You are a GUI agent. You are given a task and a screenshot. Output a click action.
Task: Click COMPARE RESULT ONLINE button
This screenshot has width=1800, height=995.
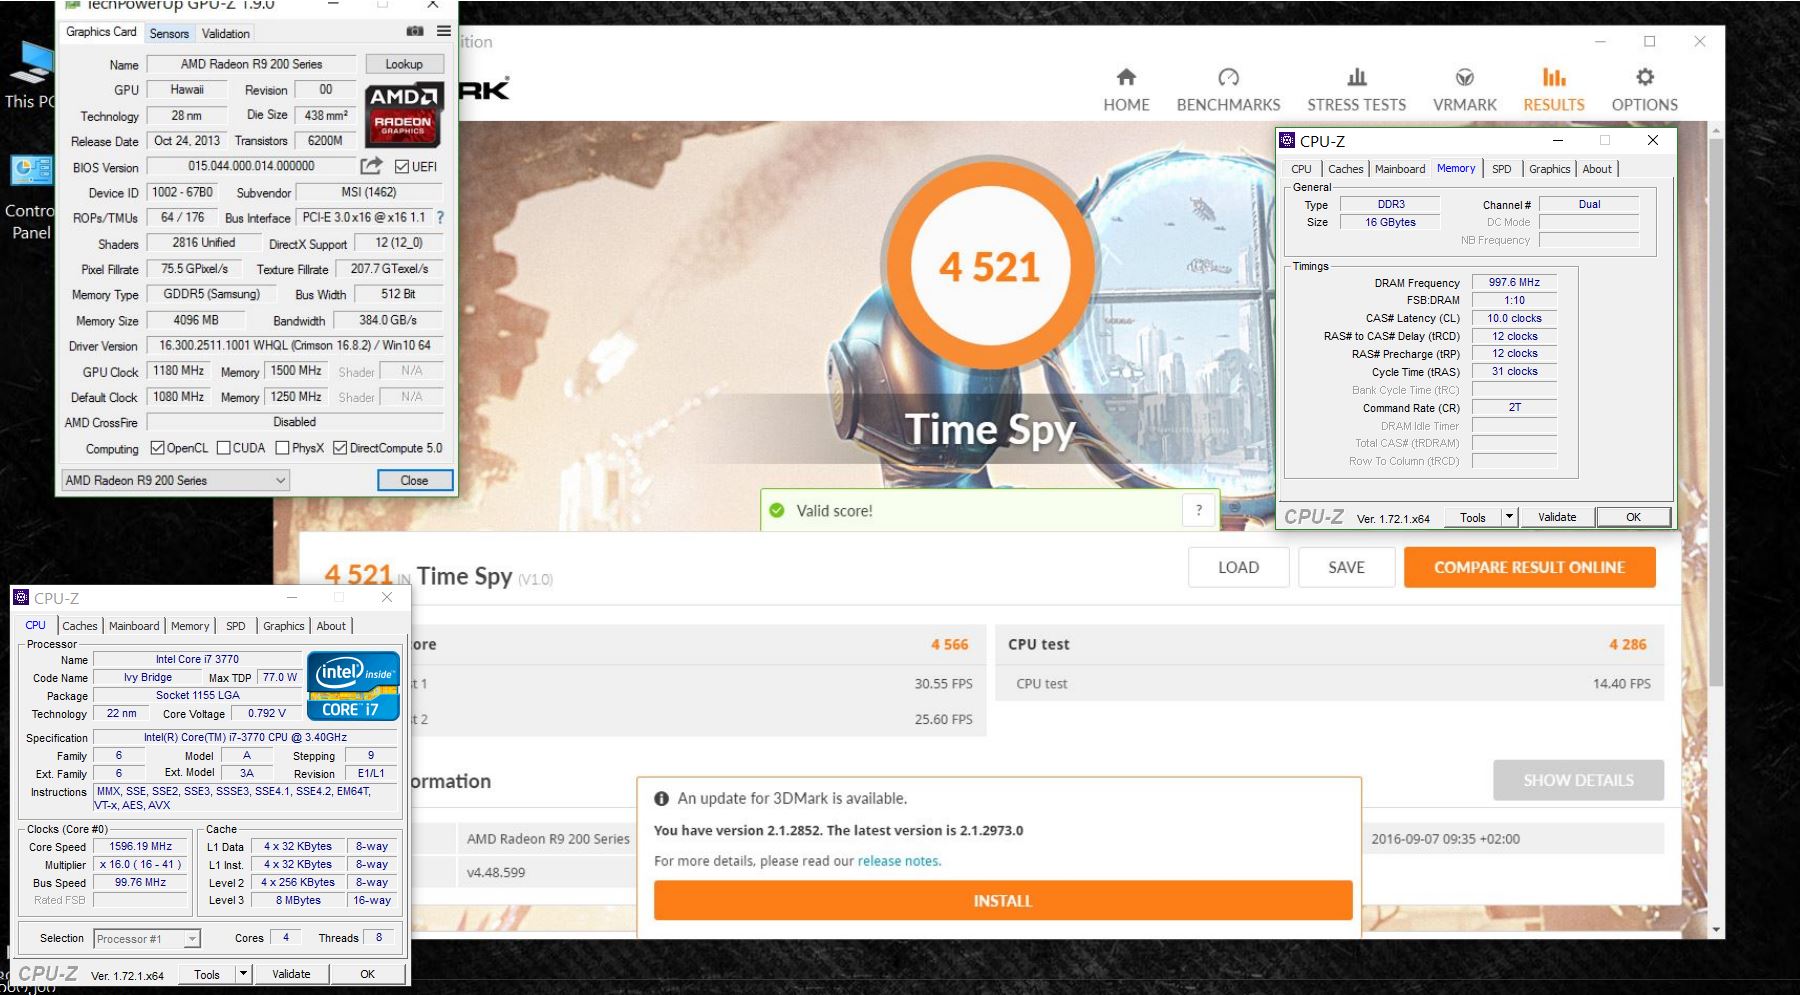(1529, 567)
